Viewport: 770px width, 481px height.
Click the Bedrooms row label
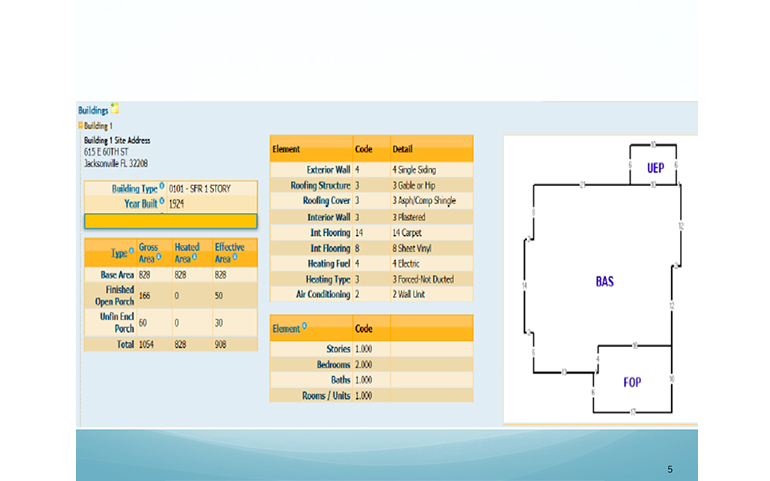(329, 365)
